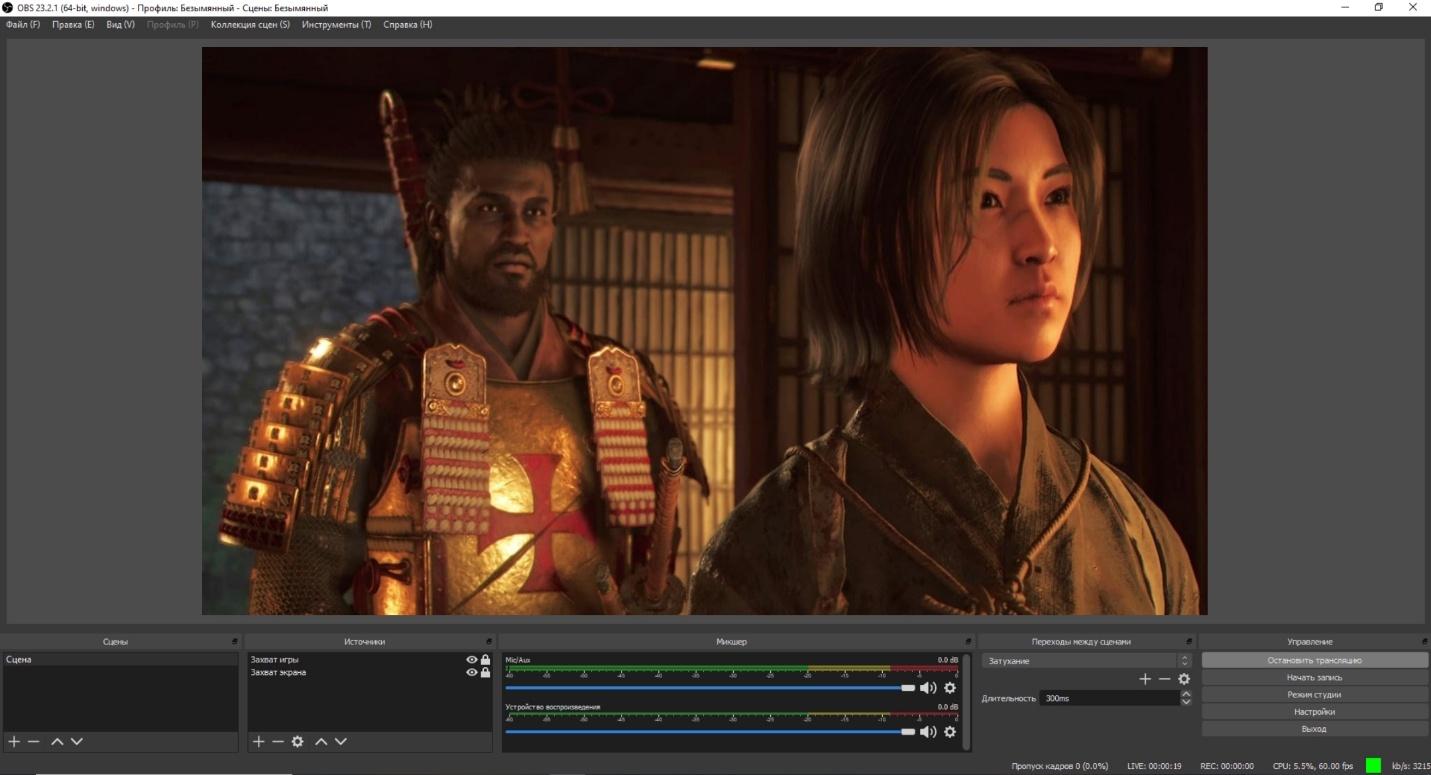Undock the Микшер panel
1431x775 pixels.
click(x=968, y=642)
